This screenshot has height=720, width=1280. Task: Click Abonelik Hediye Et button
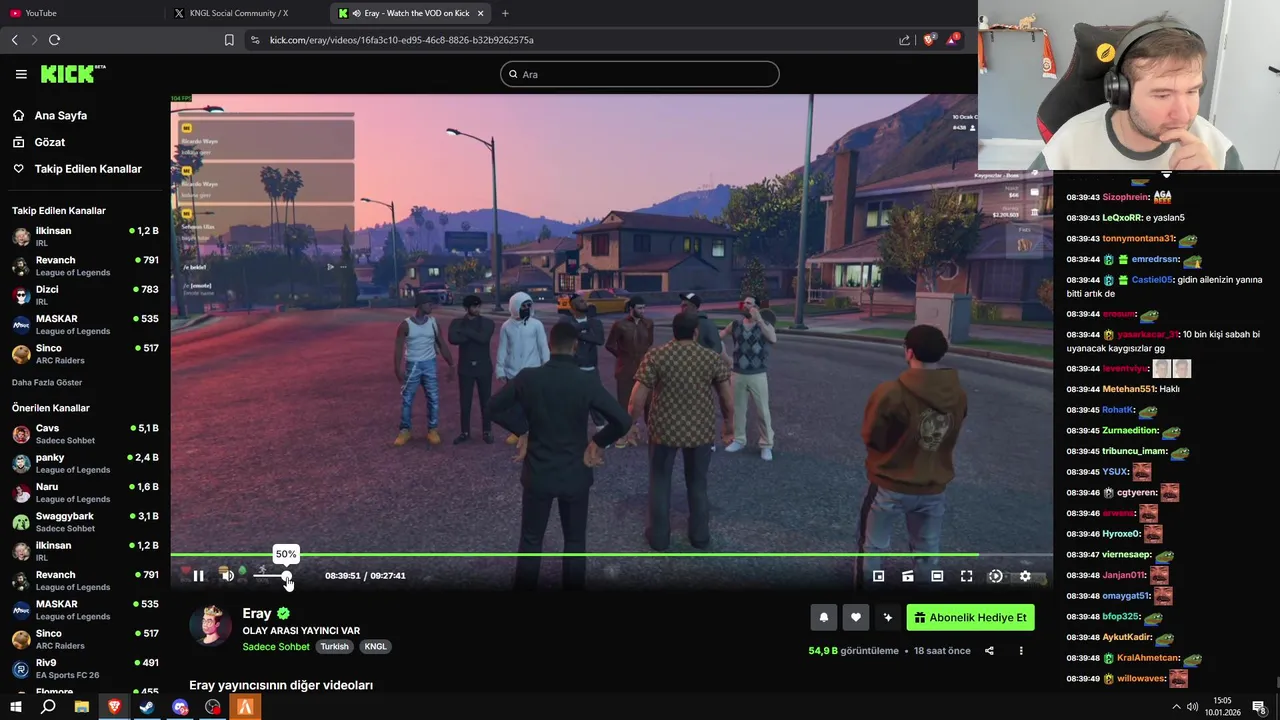(x=970, y=618)
